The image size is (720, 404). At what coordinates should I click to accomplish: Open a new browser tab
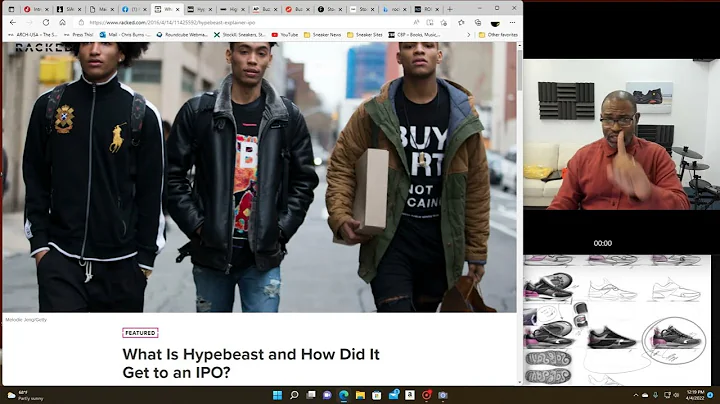[x=450, y=9]
